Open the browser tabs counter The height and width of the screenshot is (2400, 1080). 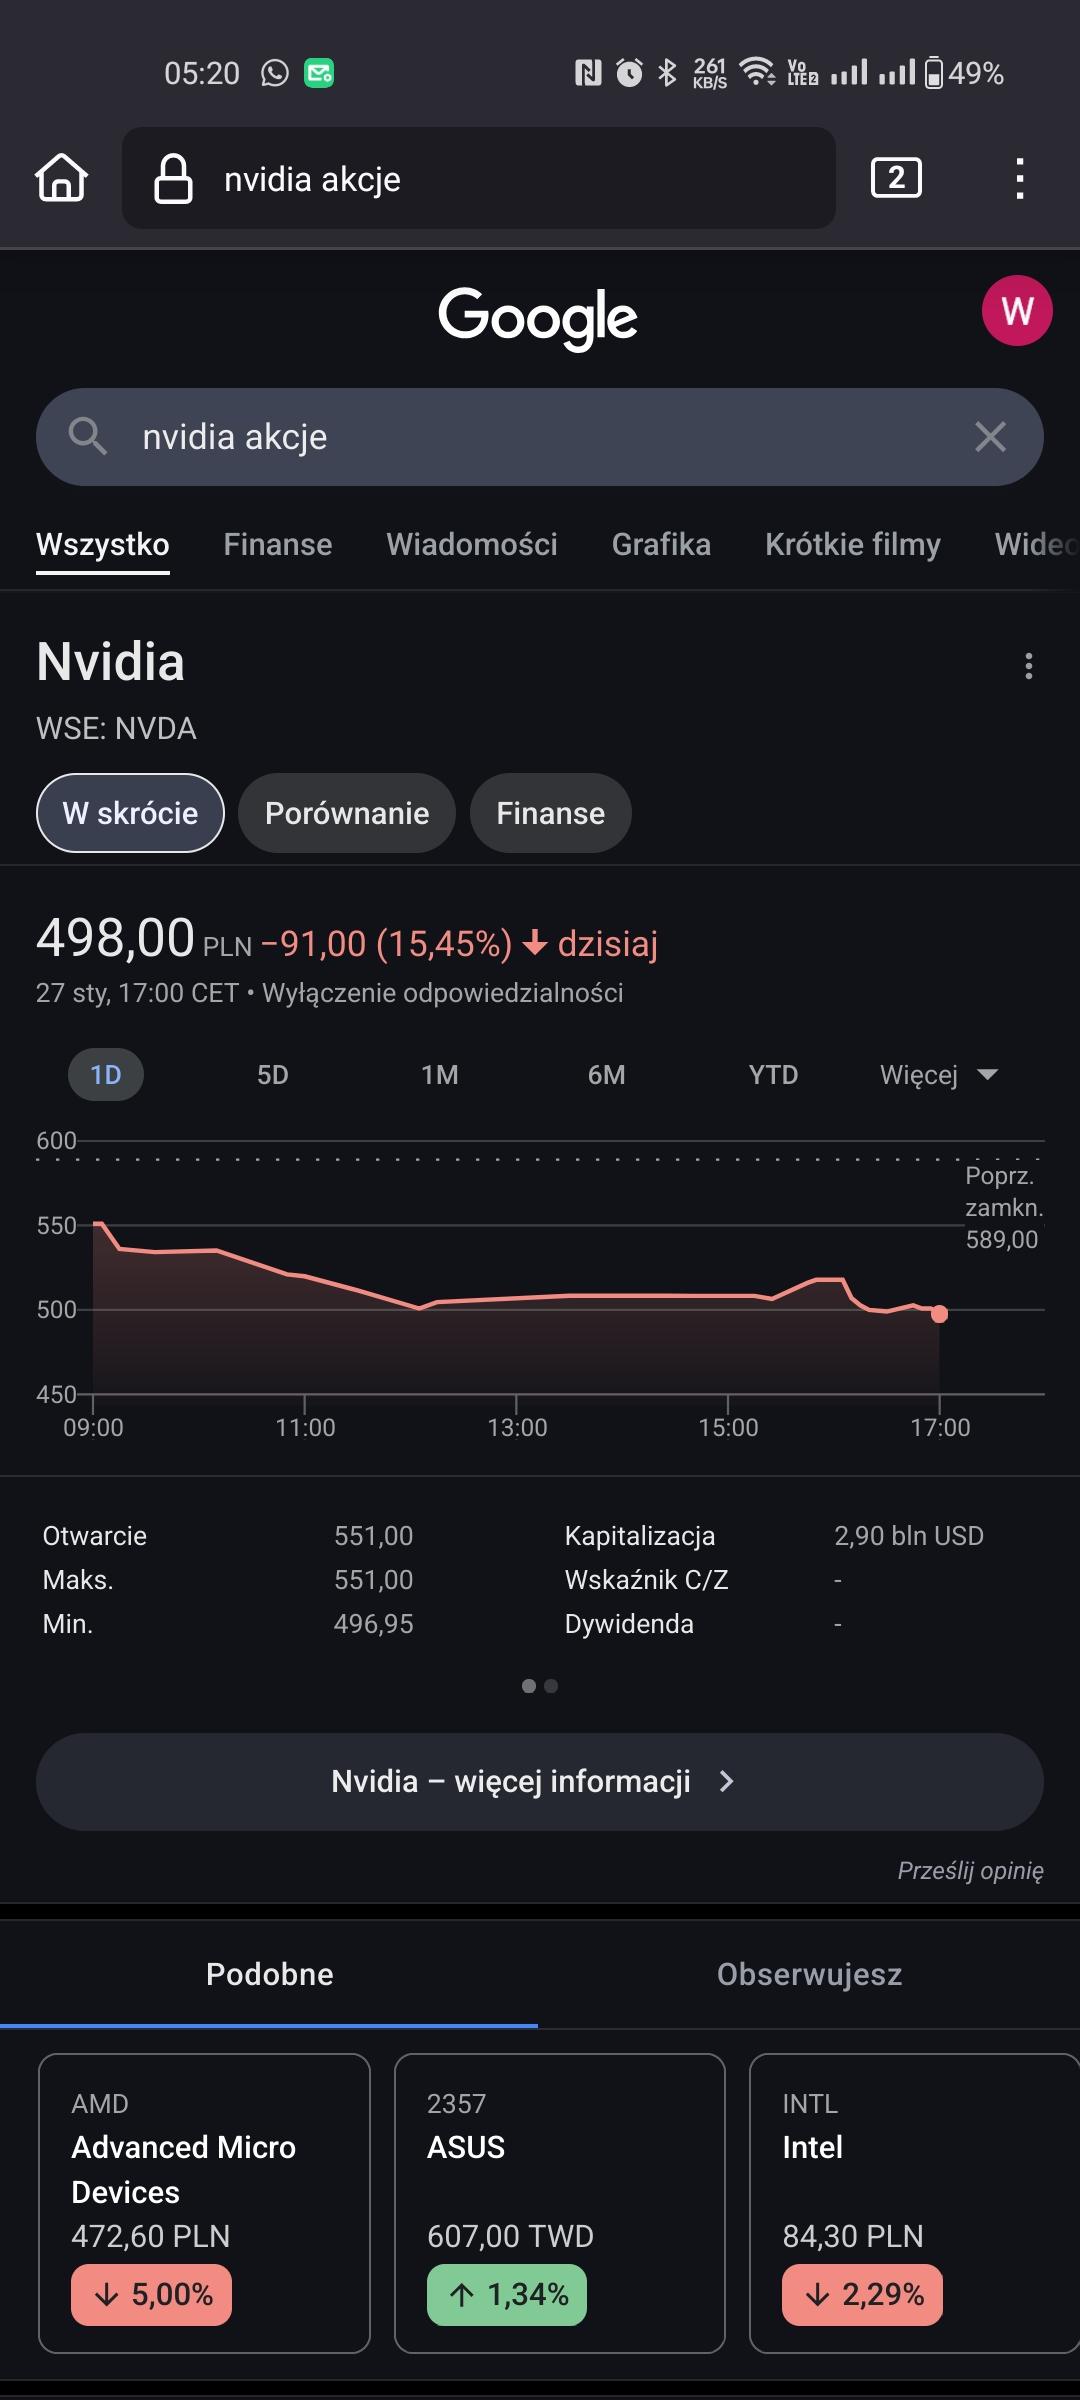[896, 178]
